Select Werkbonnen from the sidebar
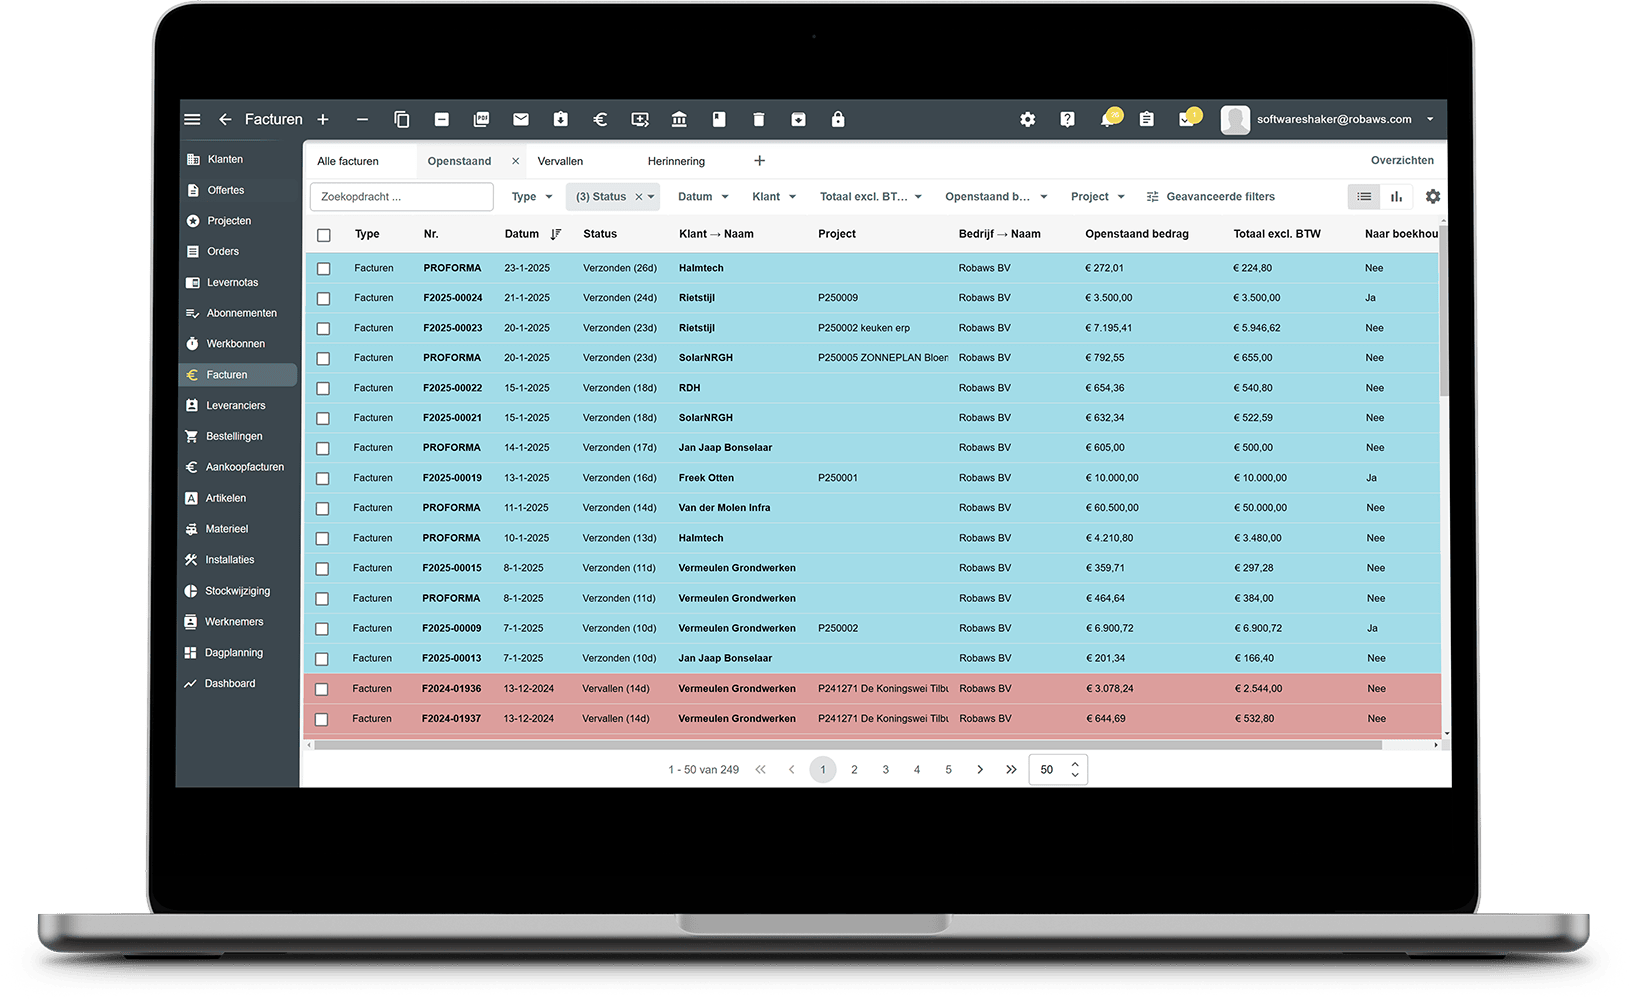Image resolution: width=1633 pixels, height=1008 pixels. click(235, 343)
